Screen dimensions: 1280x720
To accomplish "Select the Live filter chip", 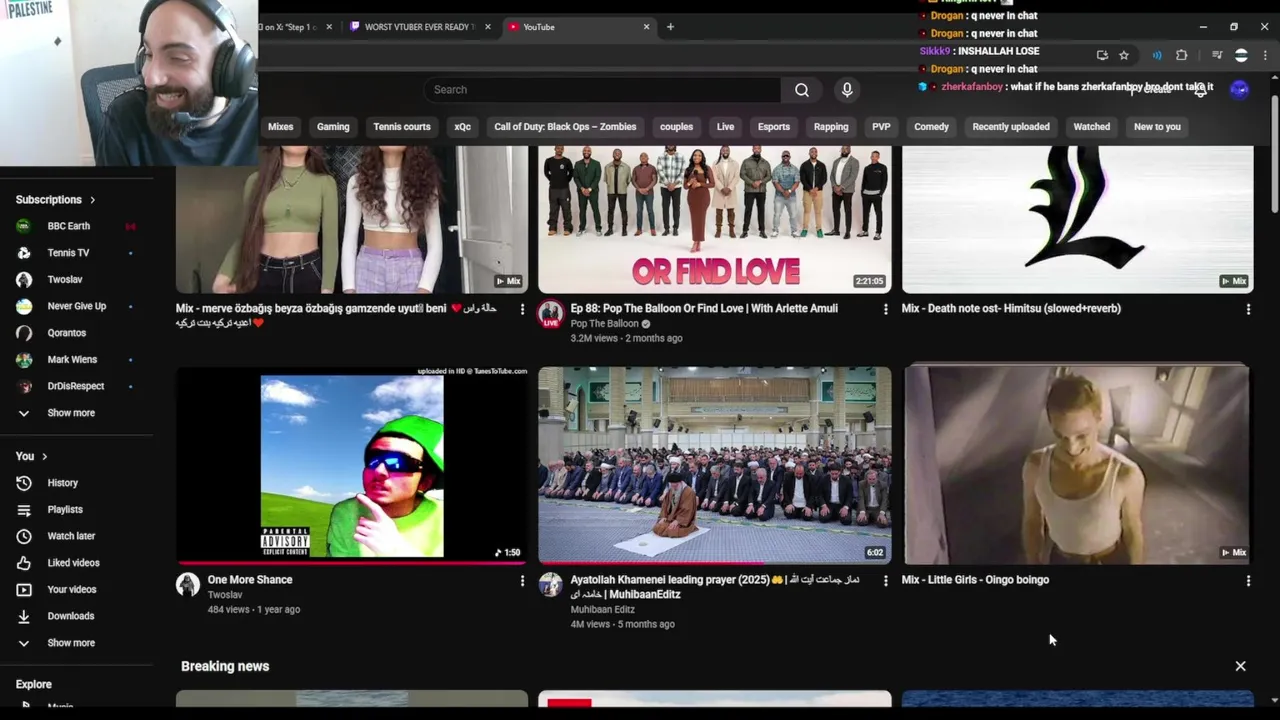I will point(726,127).
